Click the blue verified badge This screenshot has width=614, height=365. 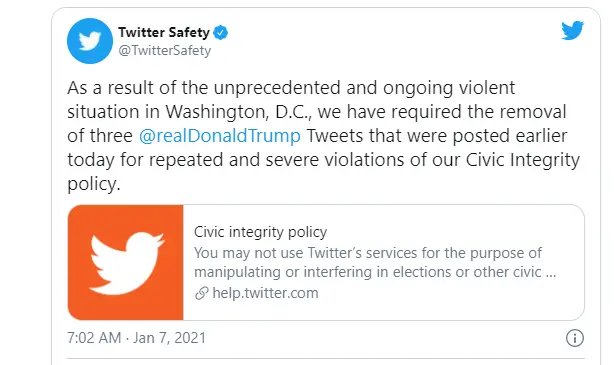220,33
